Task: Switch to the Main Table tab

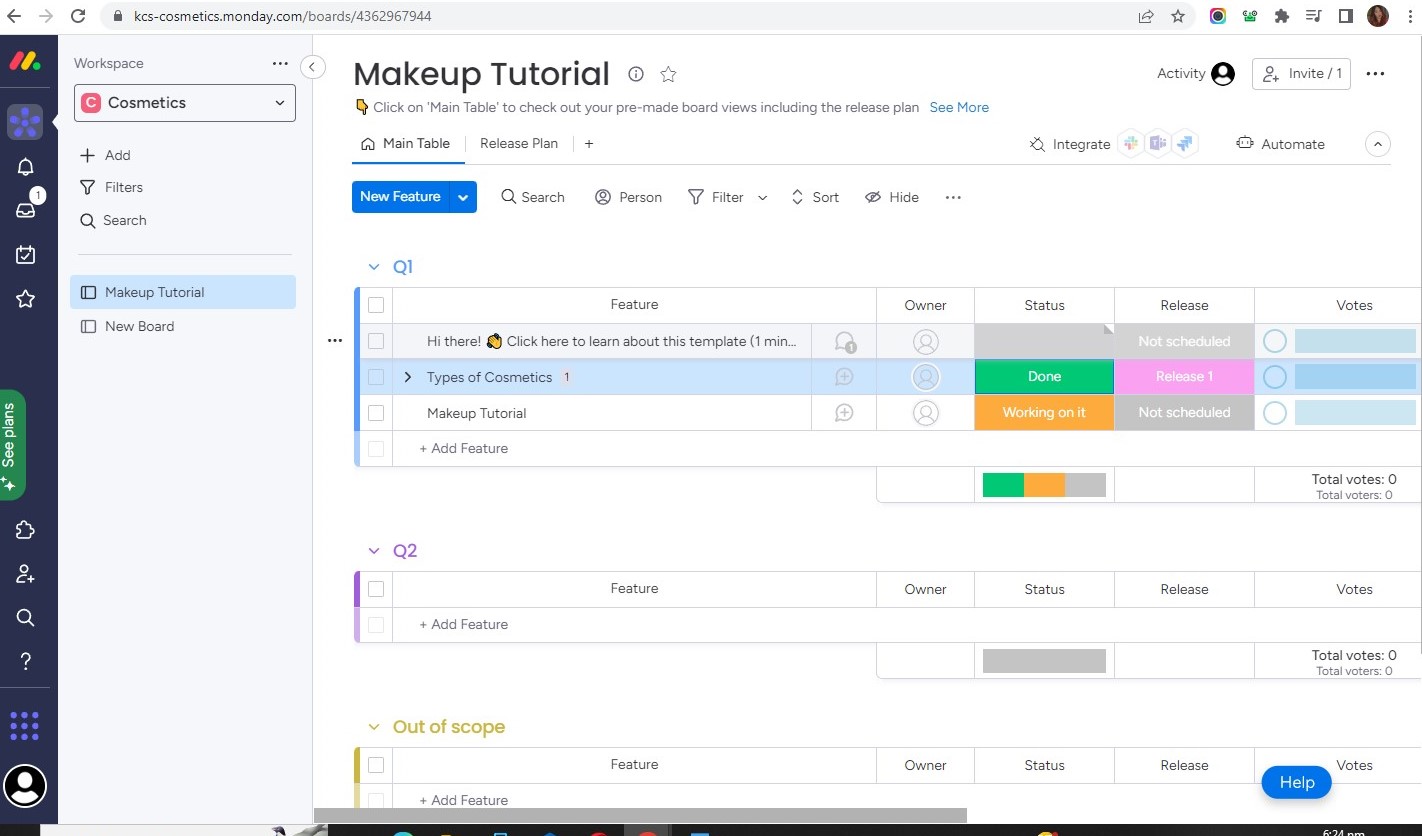Action: coord(406,143)
